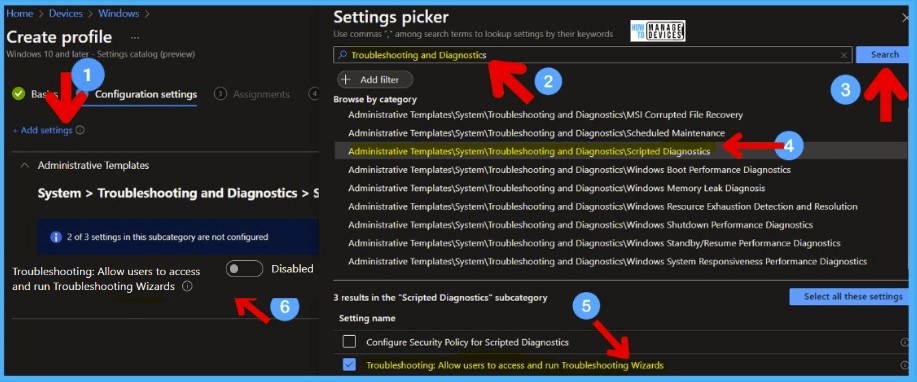Click Windows in the breadcrumb
Viewport: 917px width, 382px height.
click(119, 13)
